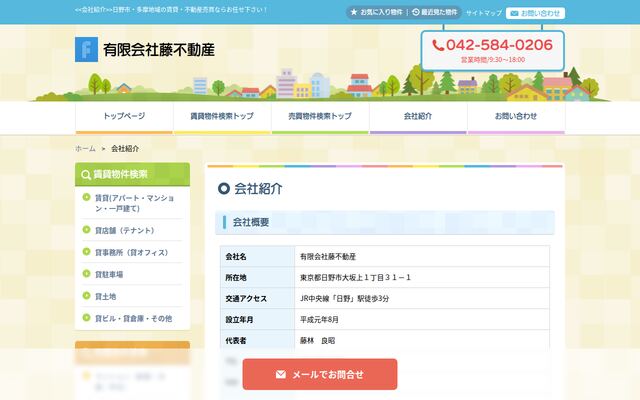Open お気に入り物件 link
Screen dimensions: 640x400
coord(376,12)
